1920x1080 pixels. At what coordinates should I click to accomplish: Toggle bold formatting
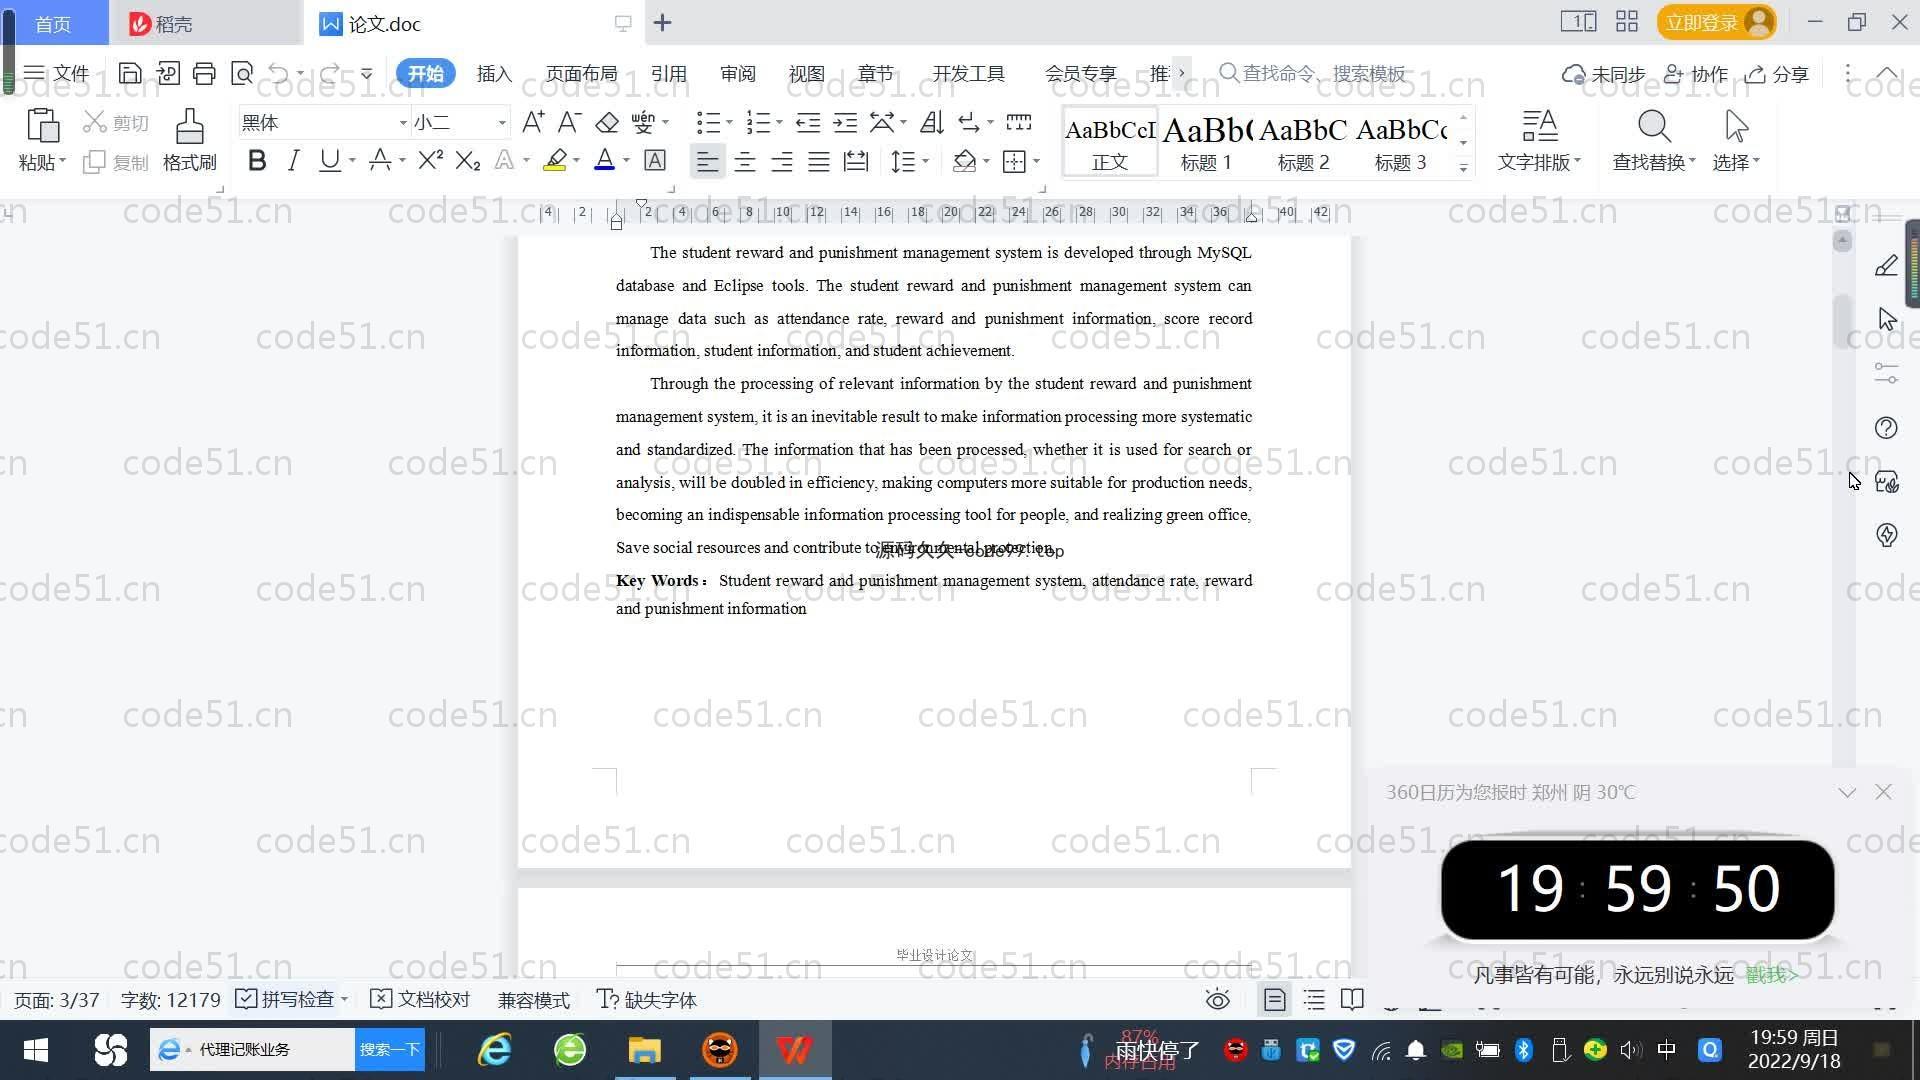(x=256, y=161)
